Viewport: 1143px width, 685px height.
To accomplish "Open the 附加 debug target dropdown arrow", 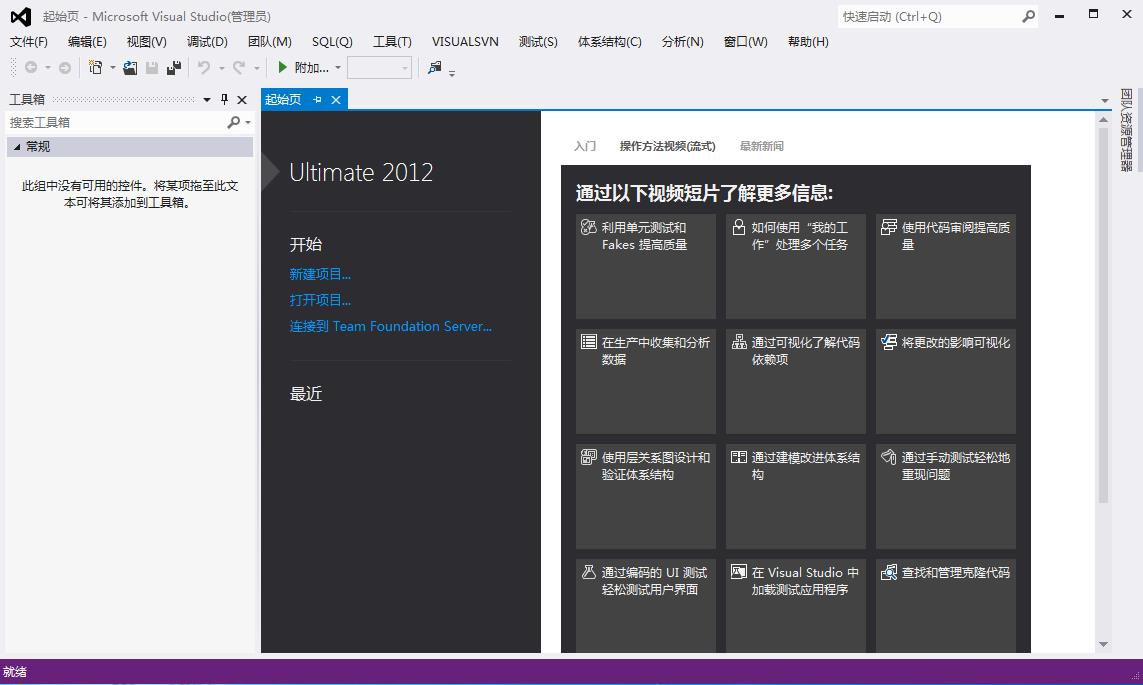I will click(x=338, y=68).
